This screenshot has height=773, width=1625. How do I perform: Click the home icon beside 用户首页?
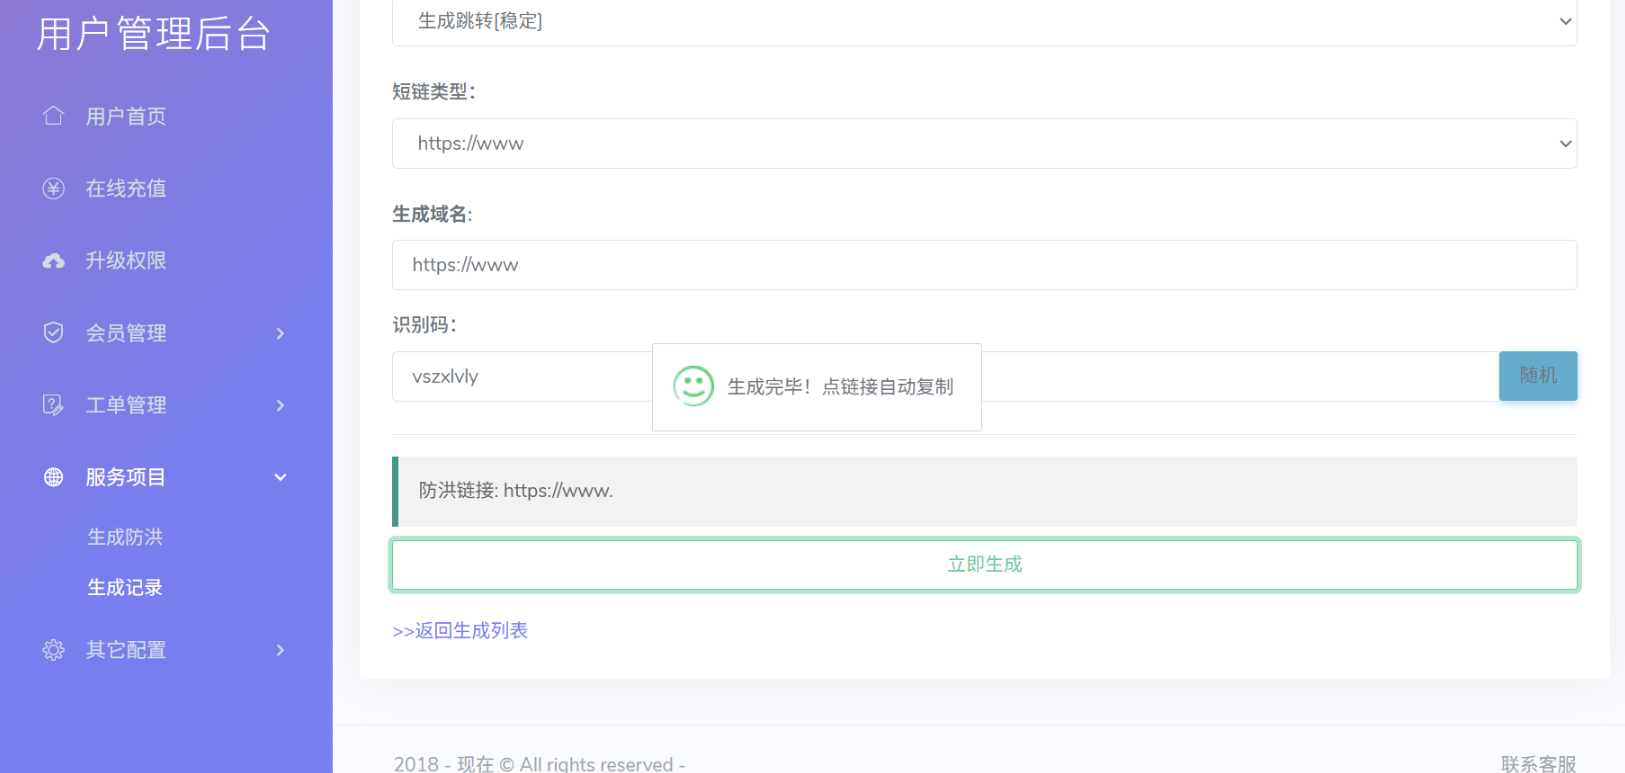tap(54, 116)
